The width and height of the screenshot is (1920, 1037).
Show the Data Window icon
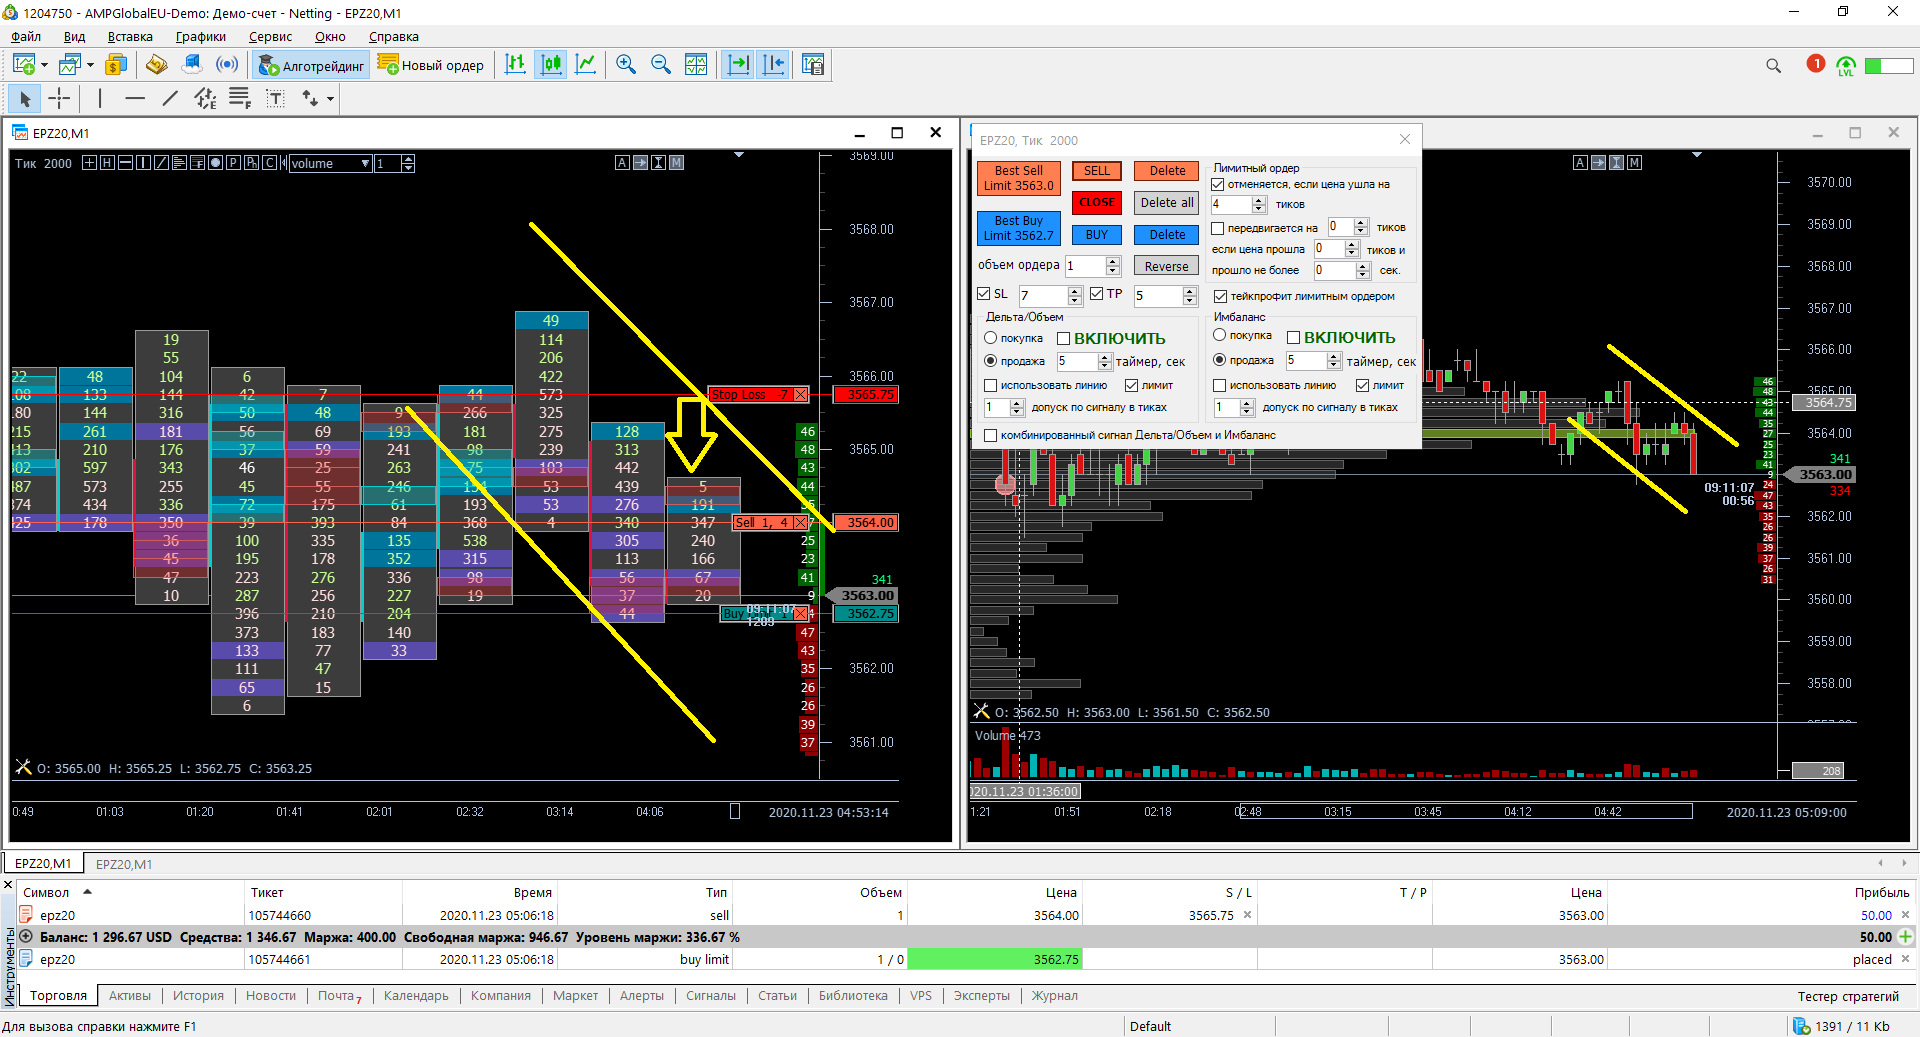pos(156,65)
